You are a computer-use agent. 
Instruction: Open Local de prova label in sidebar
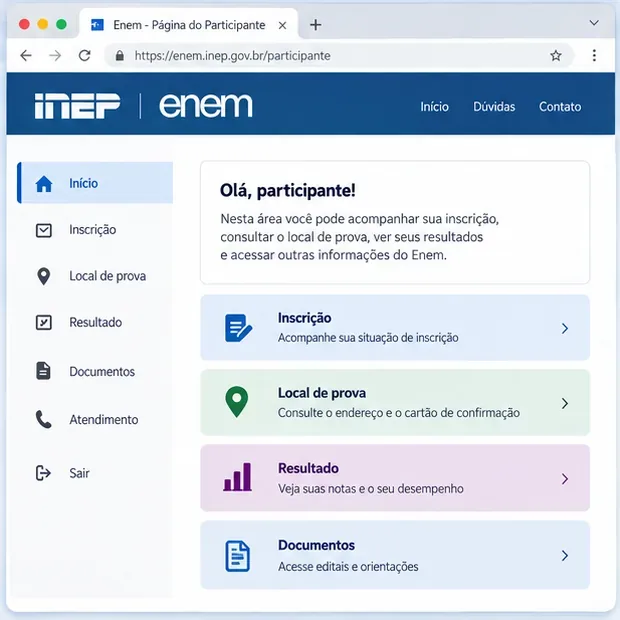pos(108,276)
